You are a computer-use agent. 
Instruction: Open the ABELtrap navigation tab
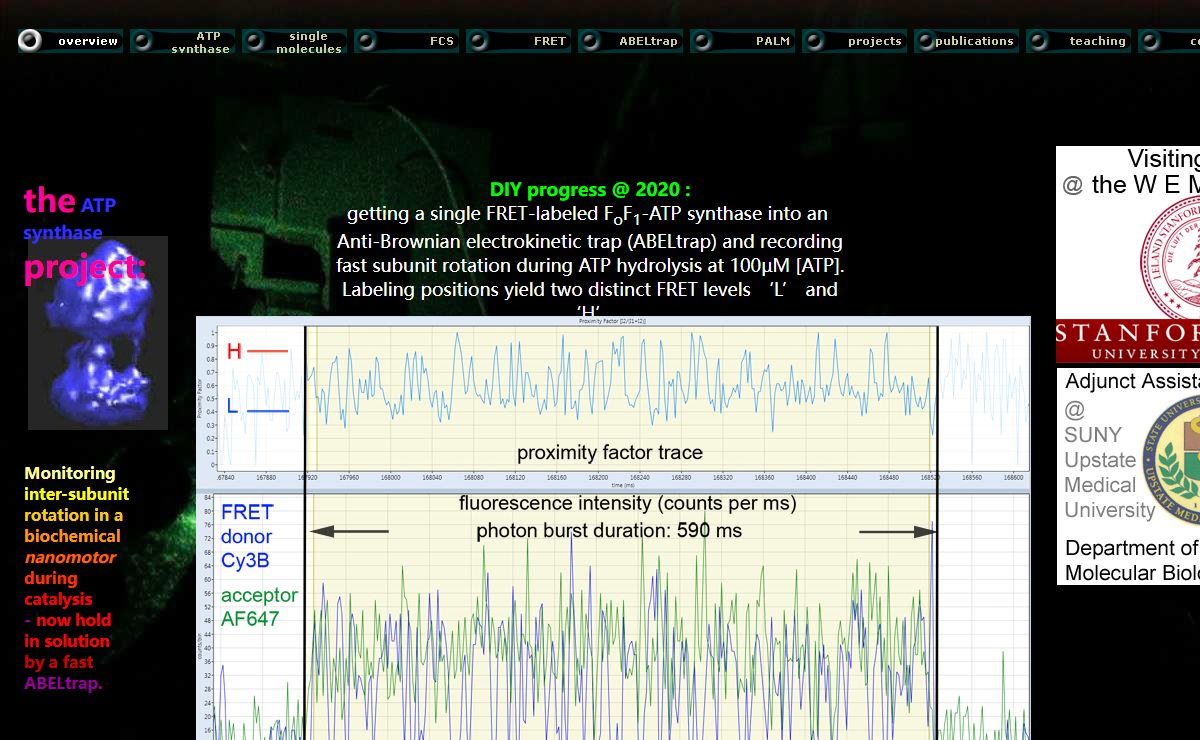[631, 41]
